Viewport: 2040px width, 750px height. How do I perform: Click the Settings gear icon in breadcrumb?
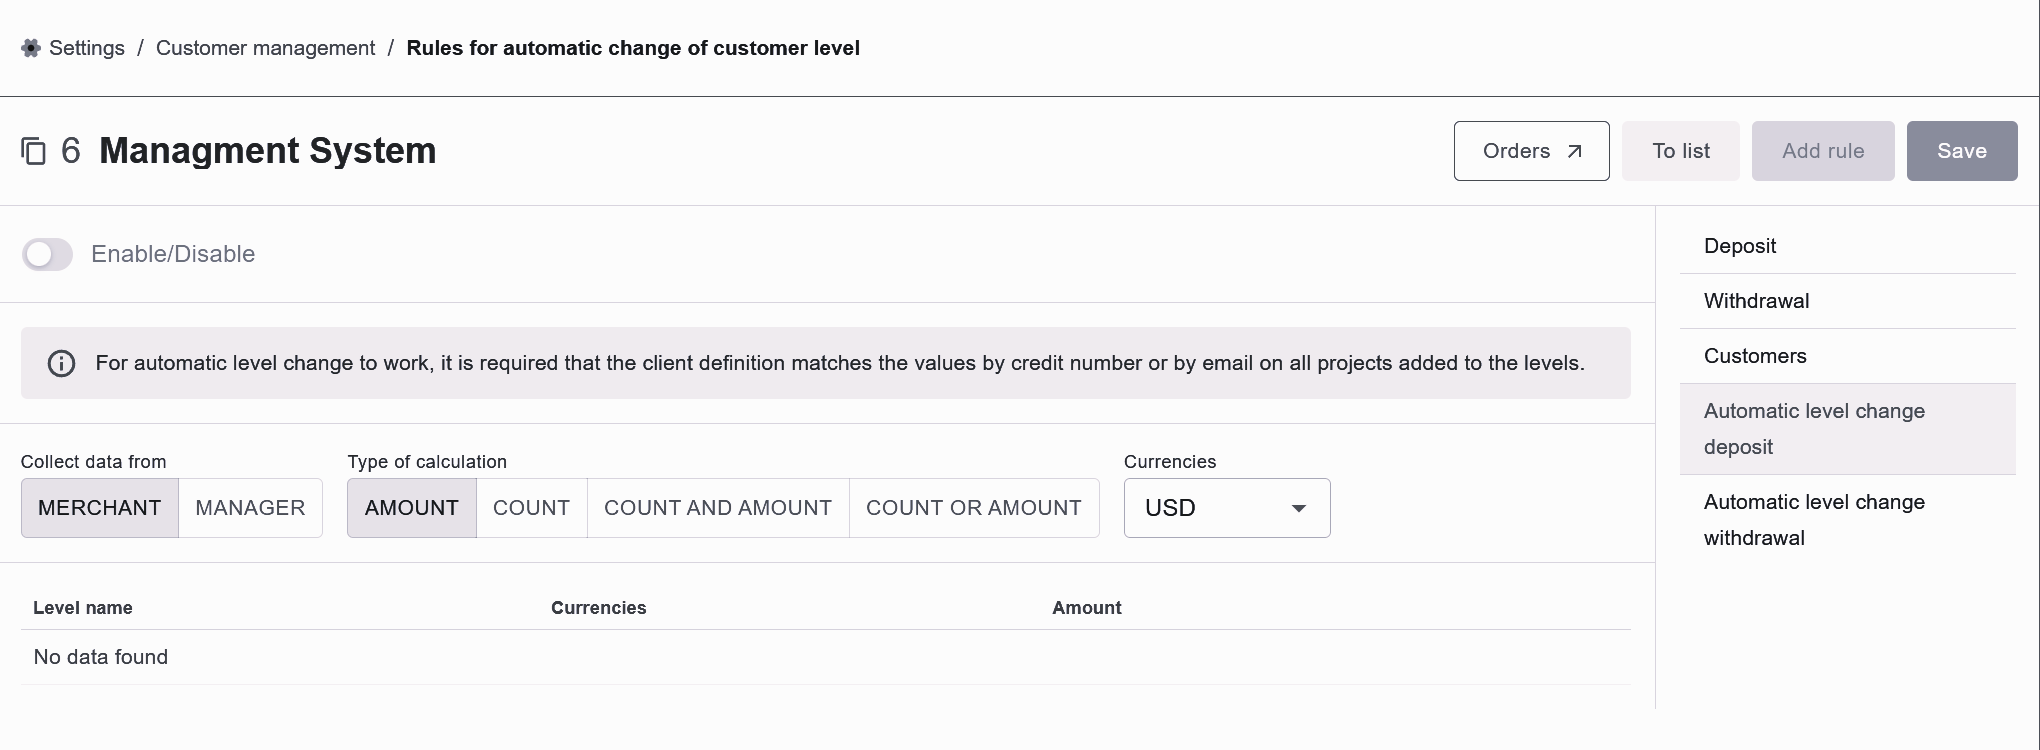pyautogui.click(x=31, y=48)
